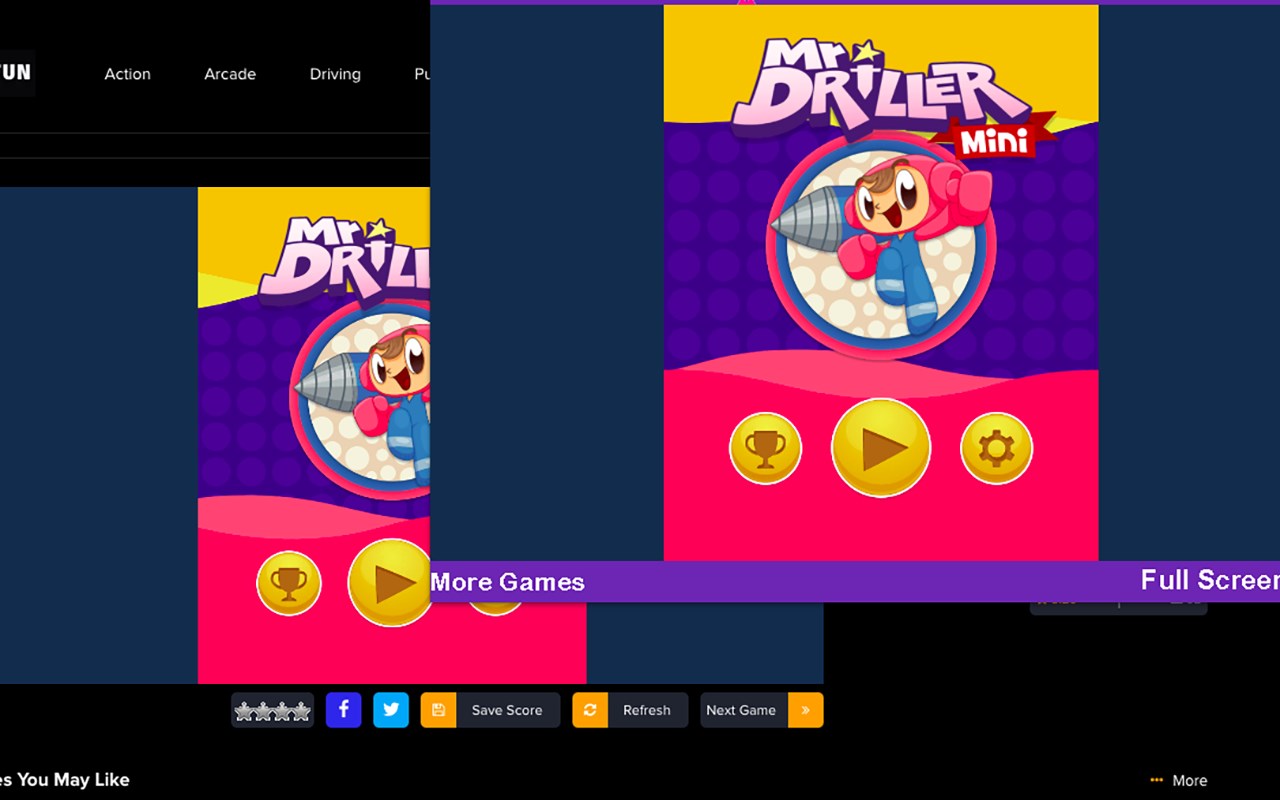Open gear settings in the front game window
The image size is (1280, 800).
click(996, 449)
